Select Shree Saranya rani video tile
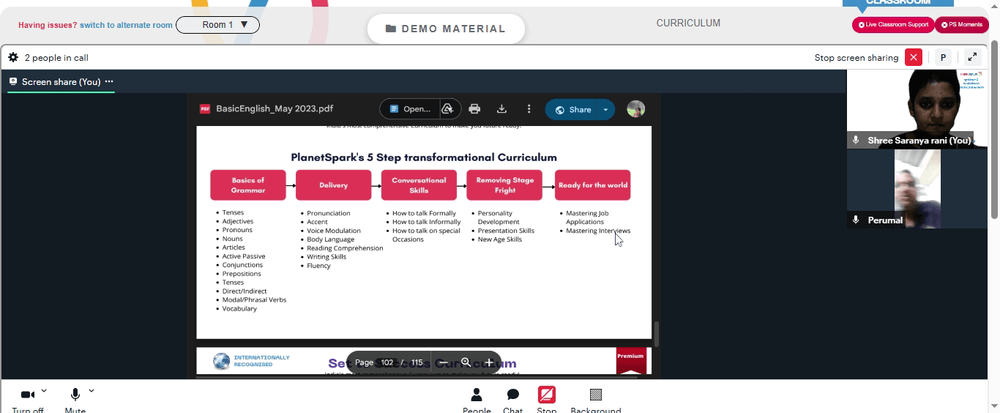Viewport: 1000px width, 413px height. (x=917, y=109)
